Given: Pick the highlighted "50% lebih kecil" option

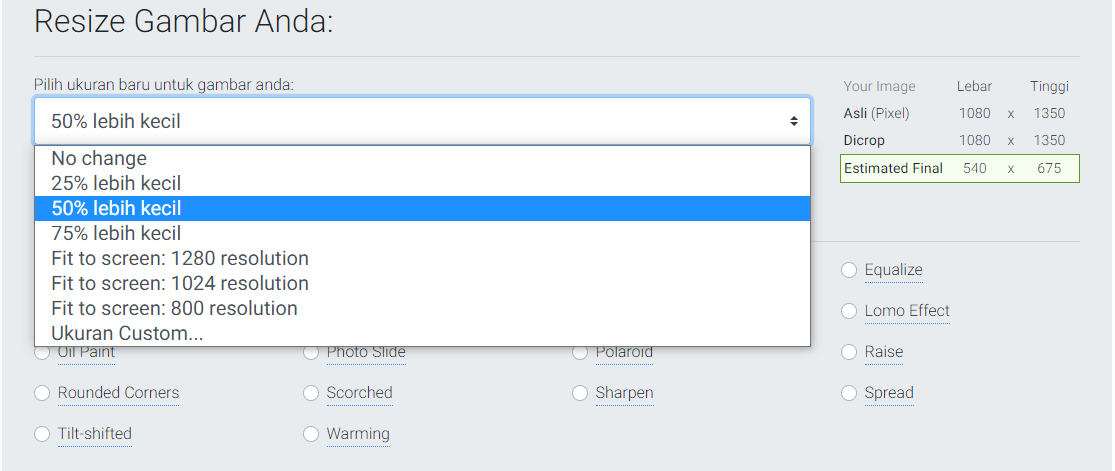Looking at the screenshot, I should [422, 208].
